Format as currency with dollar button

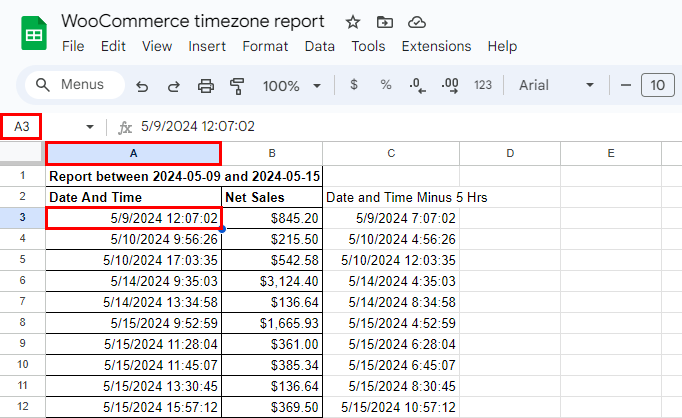(354, 85)
